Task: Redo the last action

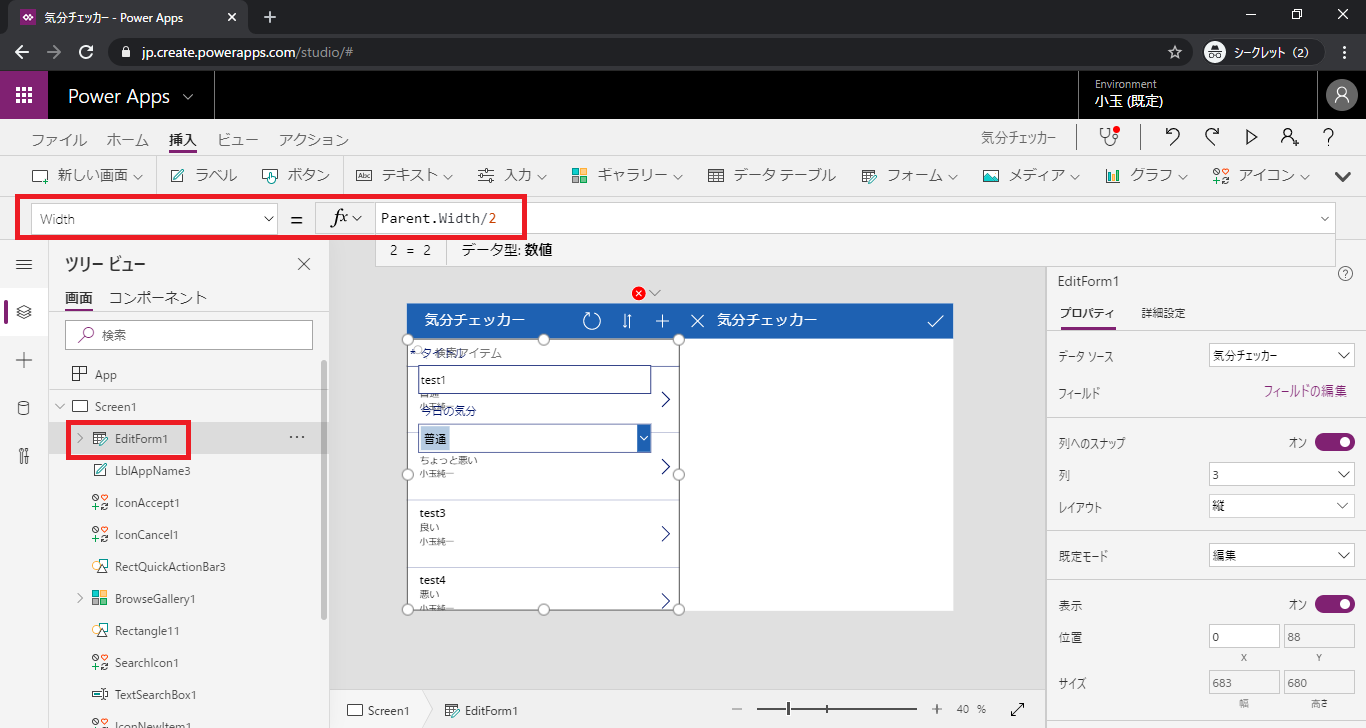Action: [1212, 137]
